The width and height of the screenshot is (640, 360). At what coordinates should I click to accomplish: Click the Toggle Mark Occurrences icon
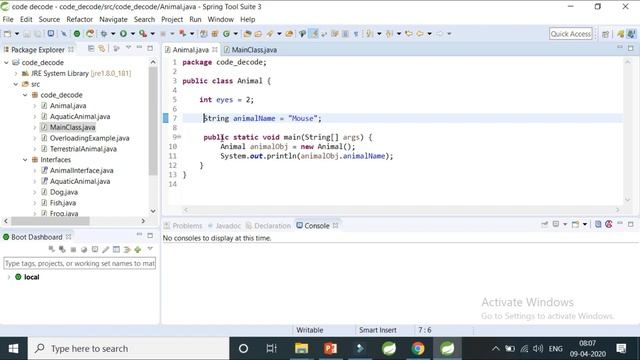313,34
